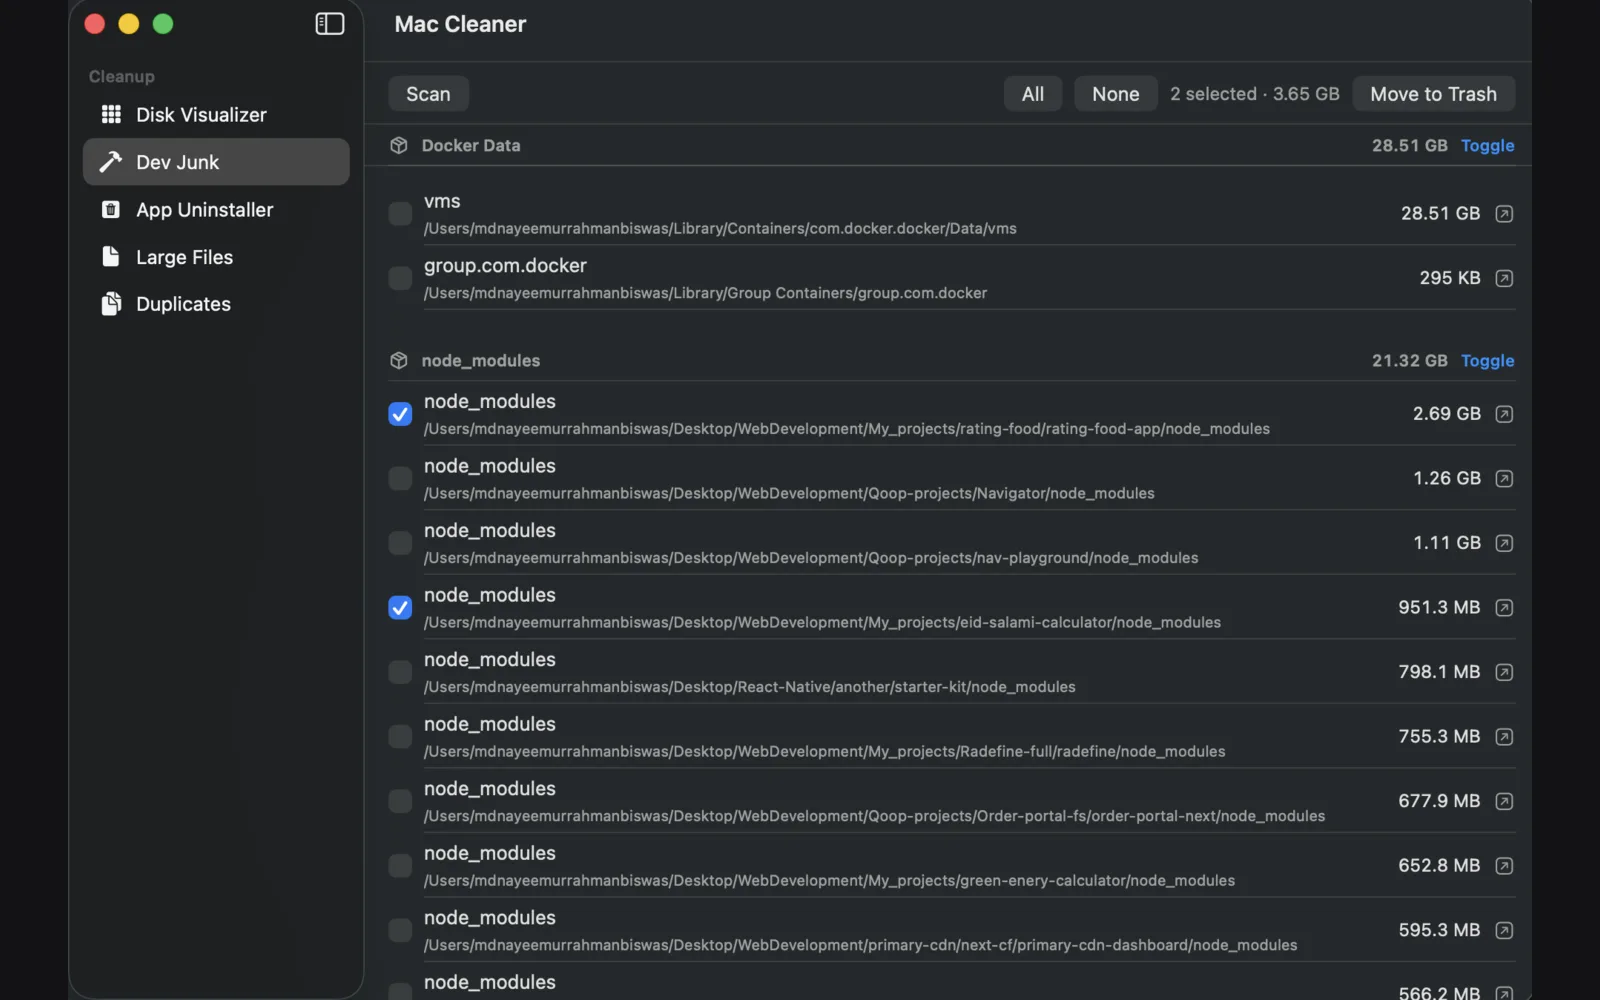Click the node_modules group cube icon
The image size is (1600, 1000).
pyautogui.click(x=399, y=361)
